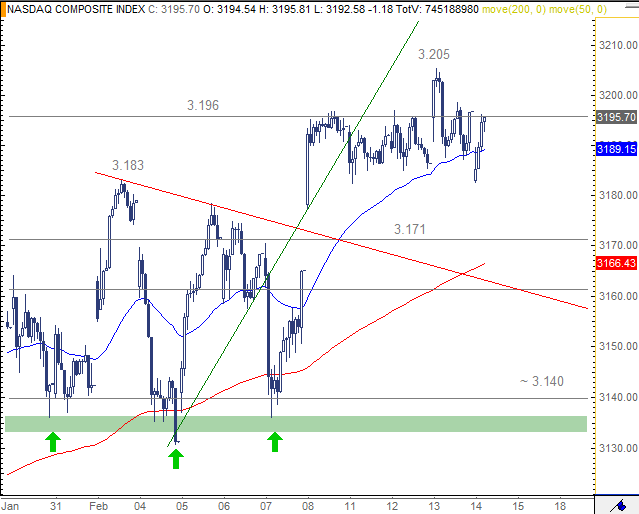Click the 3210.00 price axis label
Image resolution: width=639 pixels, height=514 pixels.
click(617, 45)
